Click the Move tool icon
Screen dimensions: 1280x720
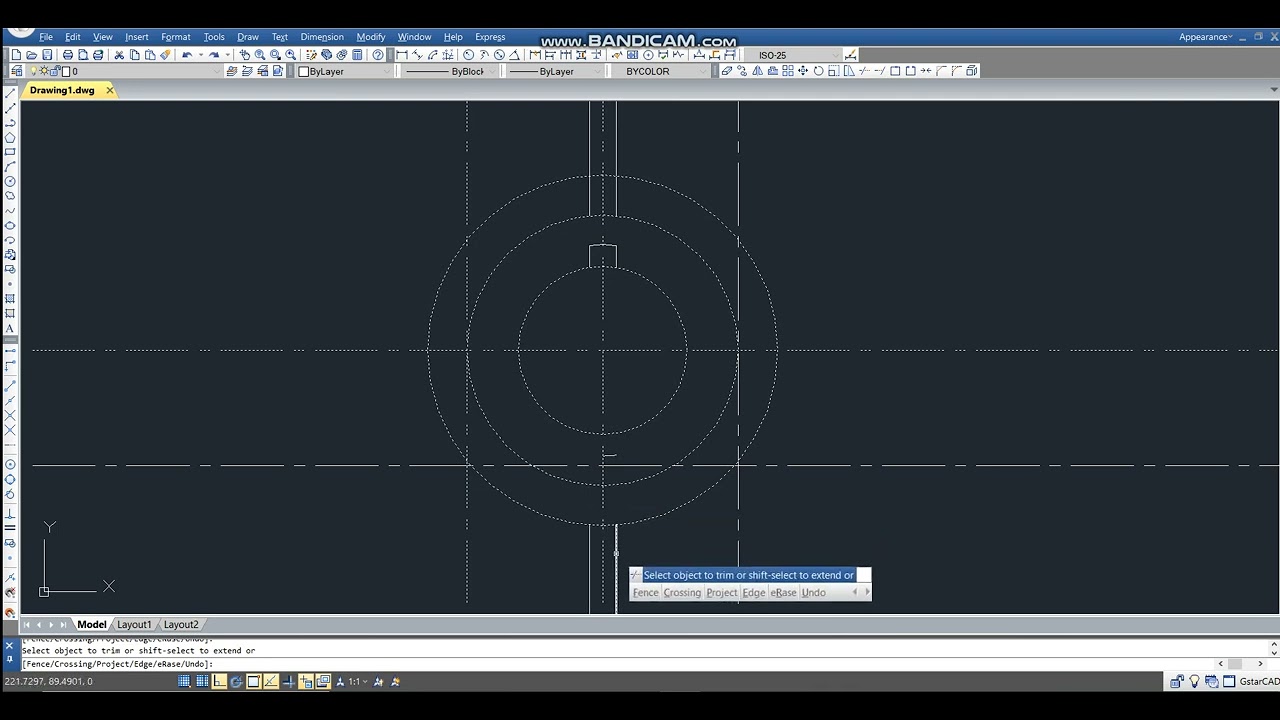pyautogui.click(x=803, y=71)
